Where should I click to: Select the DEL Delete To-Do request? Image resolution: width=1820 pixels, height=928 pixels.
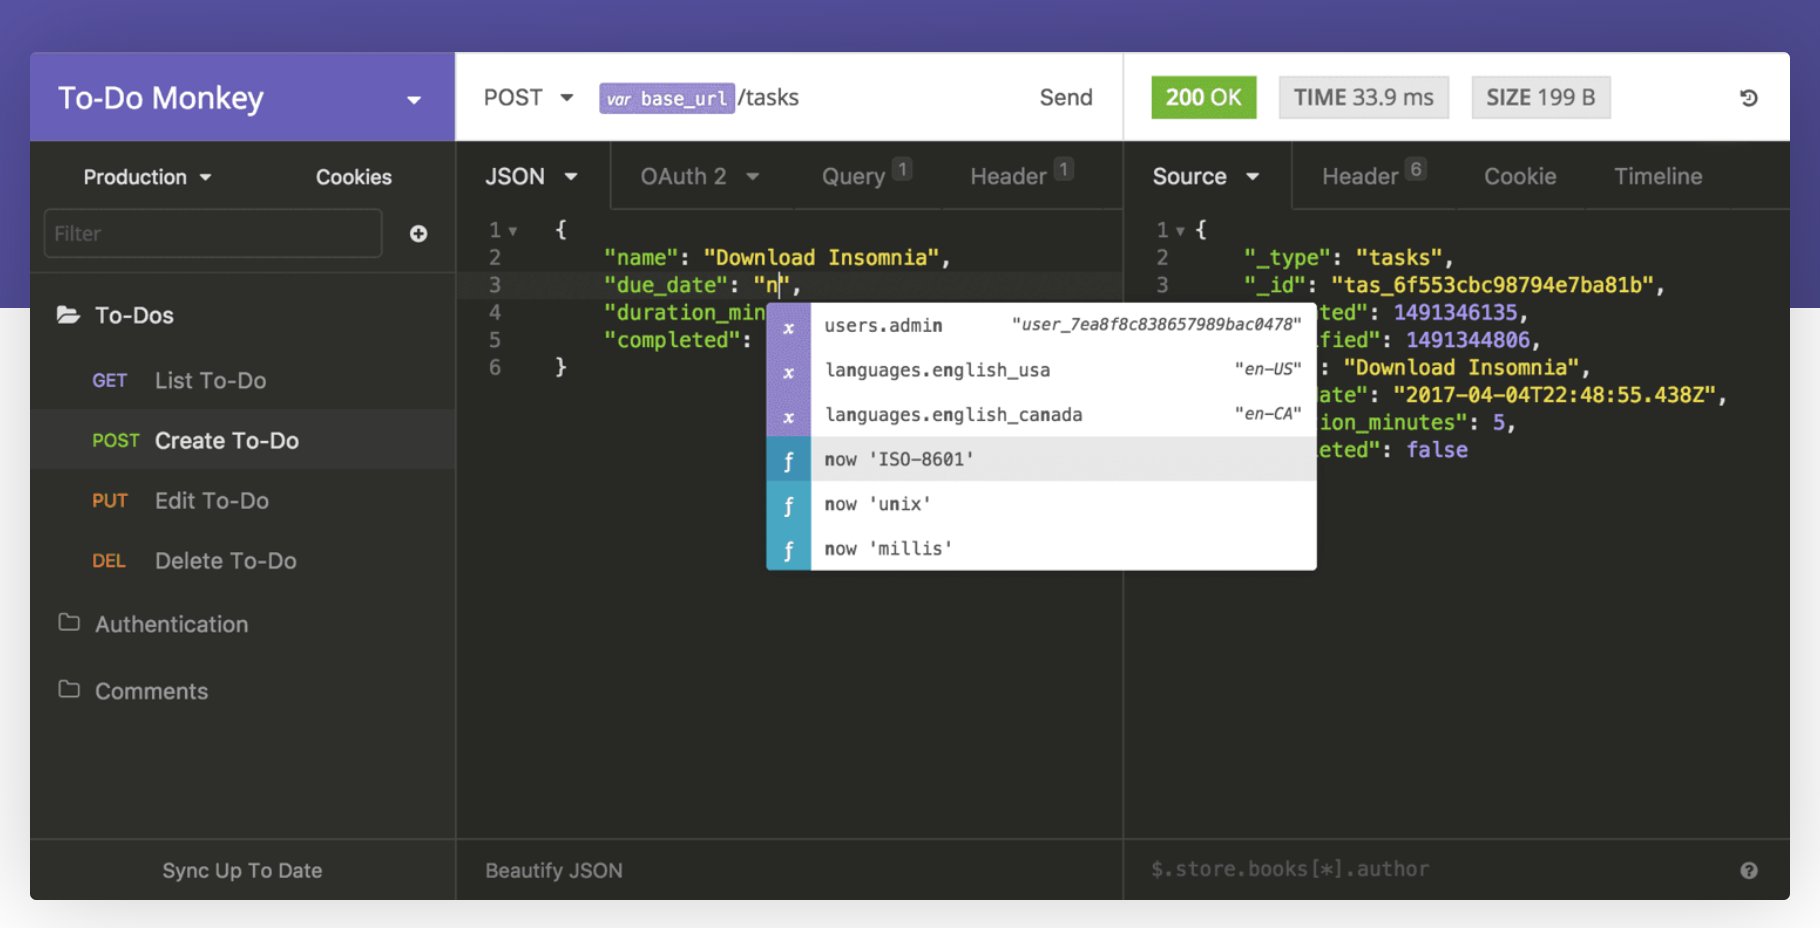224,560
